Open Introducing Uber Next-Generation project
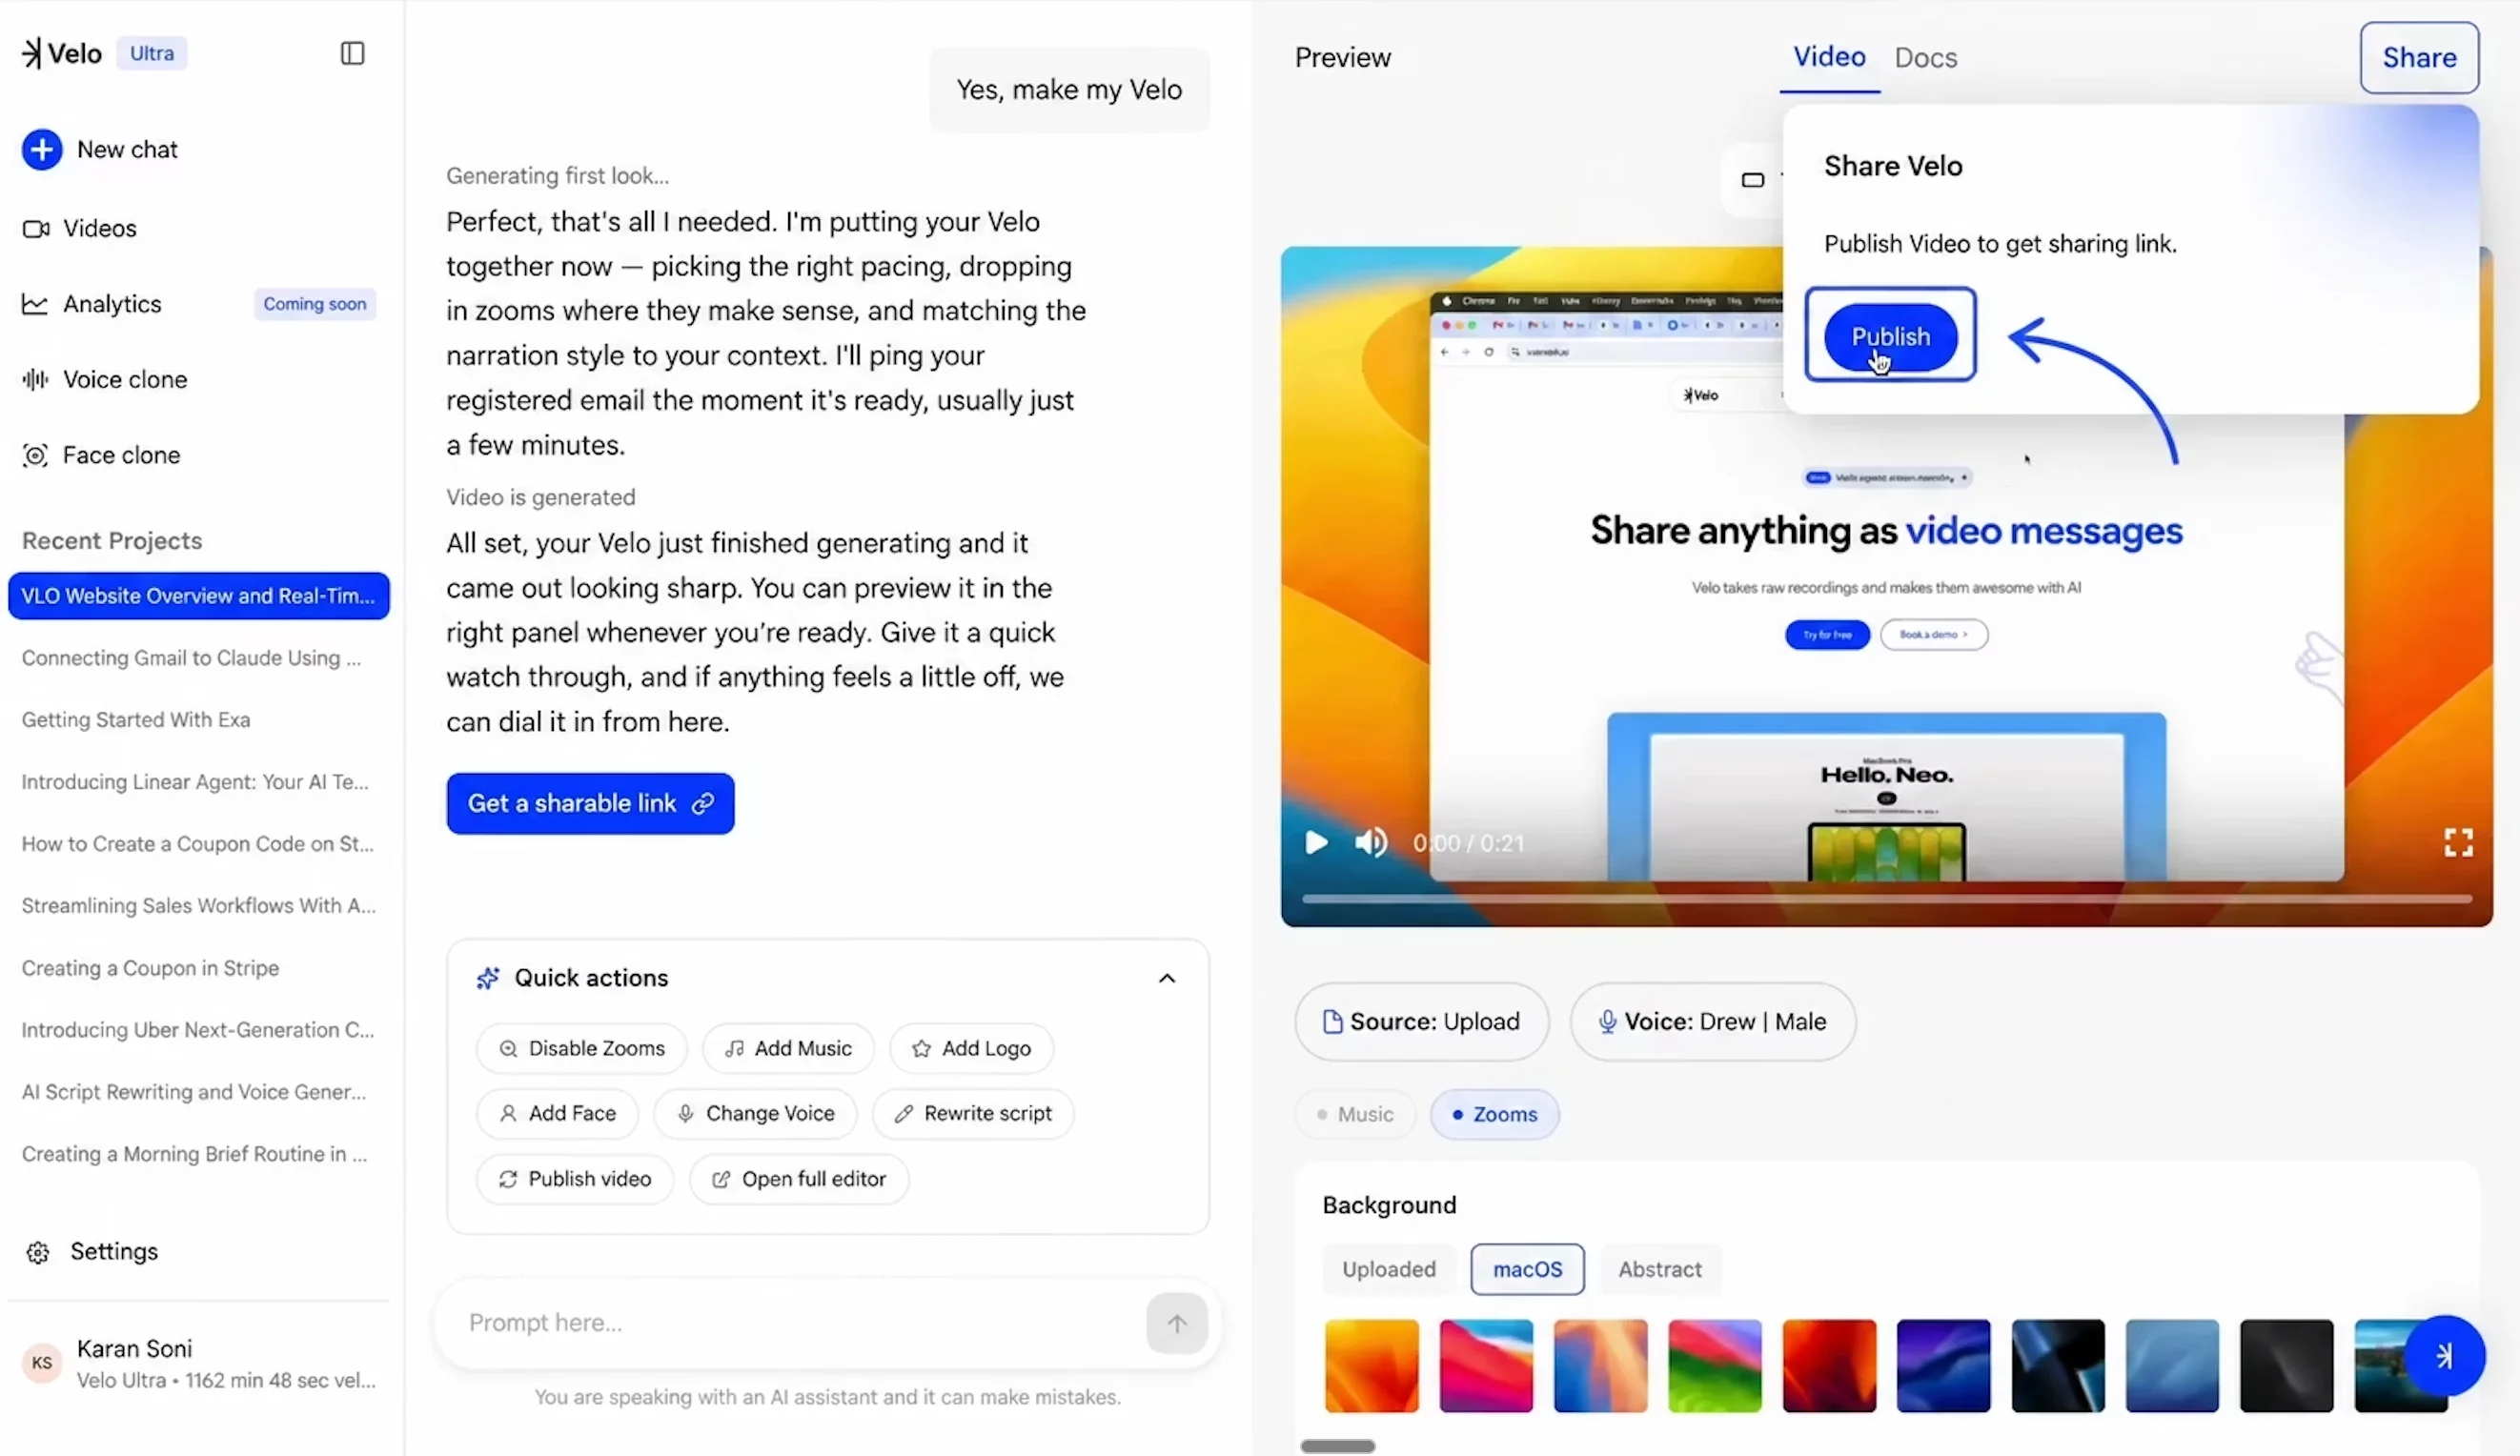The height and width of the screenshot is (1456, 2520). 198,1030
